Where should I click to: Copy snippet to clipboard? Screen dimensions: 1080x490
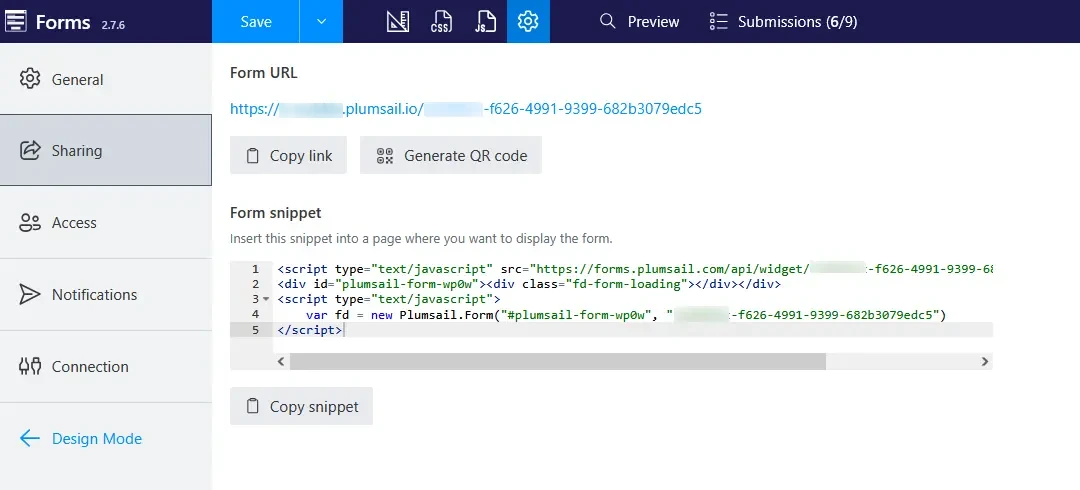click(301, 406)
